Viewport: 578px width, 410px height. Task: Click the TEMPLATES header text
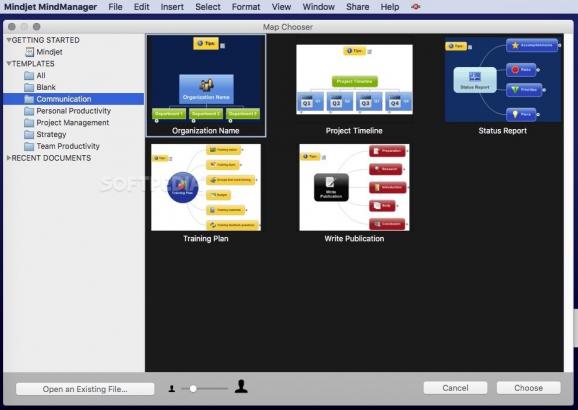pyautogui.click(x=33, y=63)
